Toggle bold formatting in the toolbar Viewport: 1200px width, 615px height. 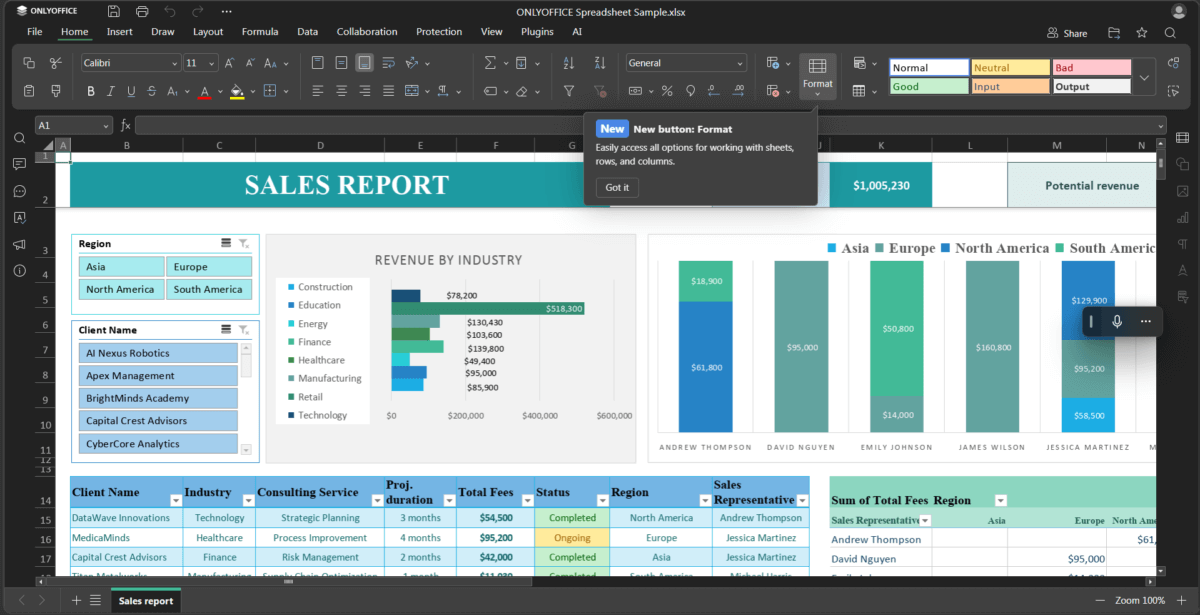(90, 92)
